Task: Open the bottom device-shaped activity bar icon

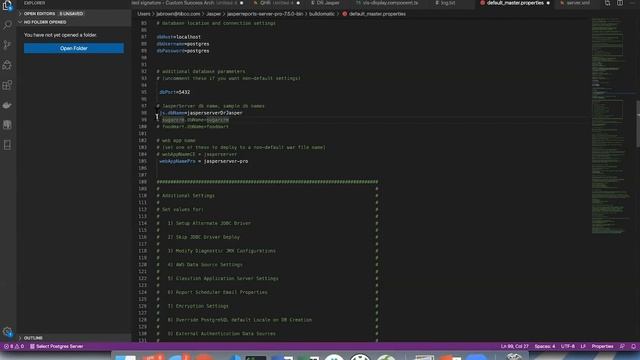Action: [7, 145]
